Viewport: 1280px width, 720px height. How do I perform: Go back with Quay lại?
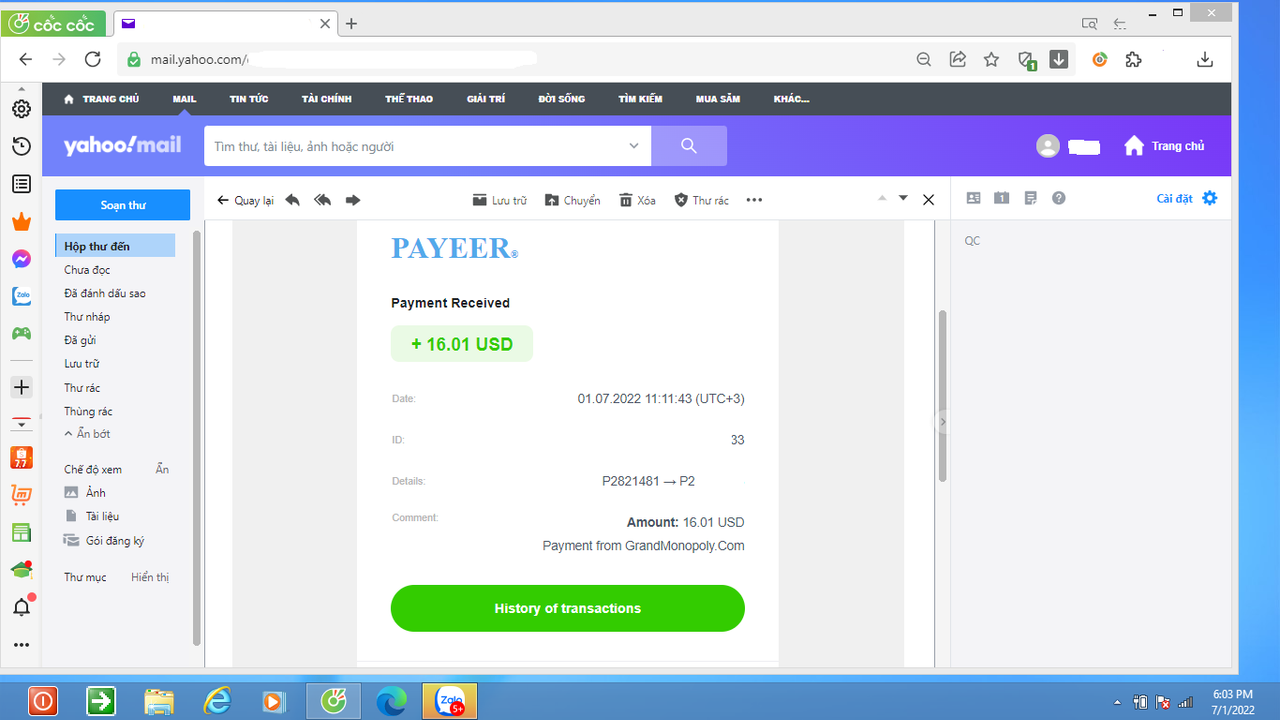tap(245, 200)
